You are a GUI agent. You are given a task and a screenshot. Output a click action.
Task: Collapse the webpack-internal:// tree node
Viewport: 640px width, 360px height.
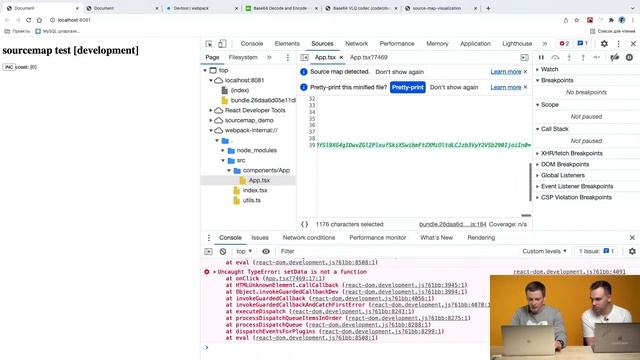pos(211,131)
